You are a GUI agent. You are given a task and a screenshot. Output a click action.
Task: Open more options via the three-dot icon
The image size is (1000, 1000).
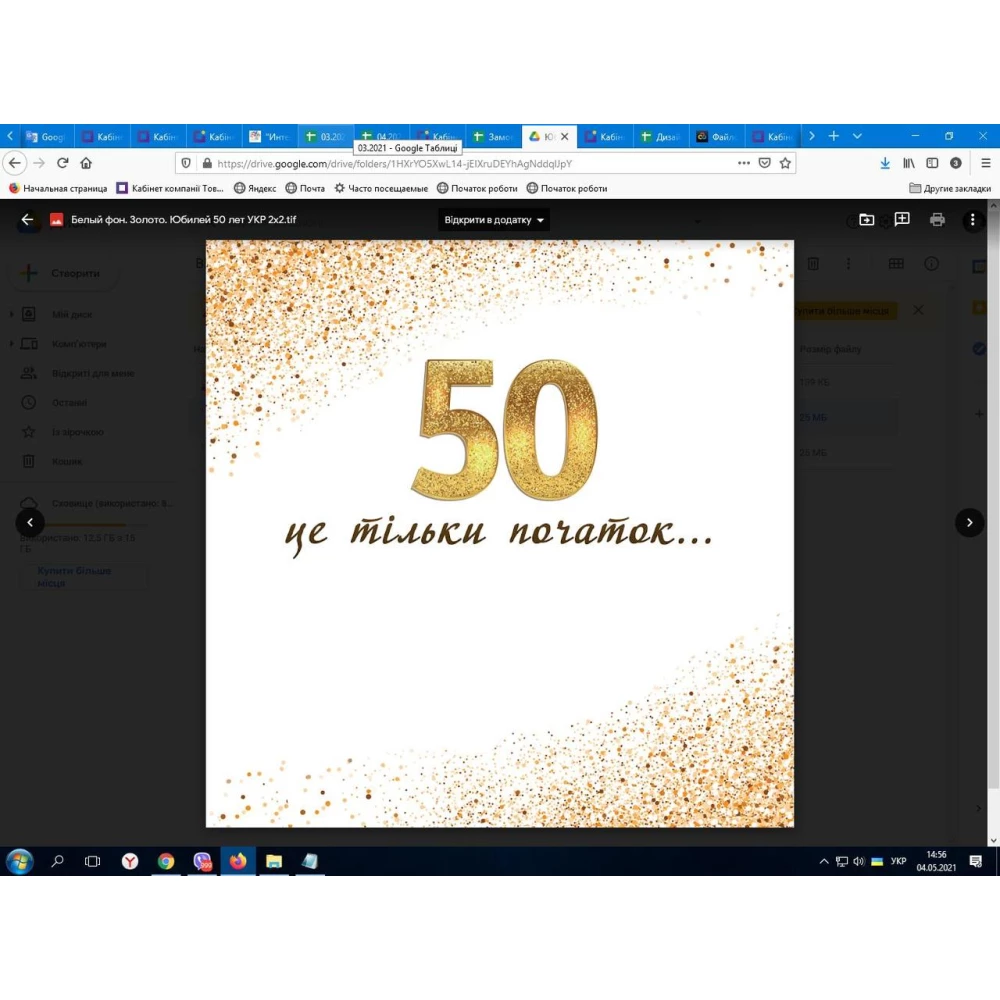[x=973, y=219]
